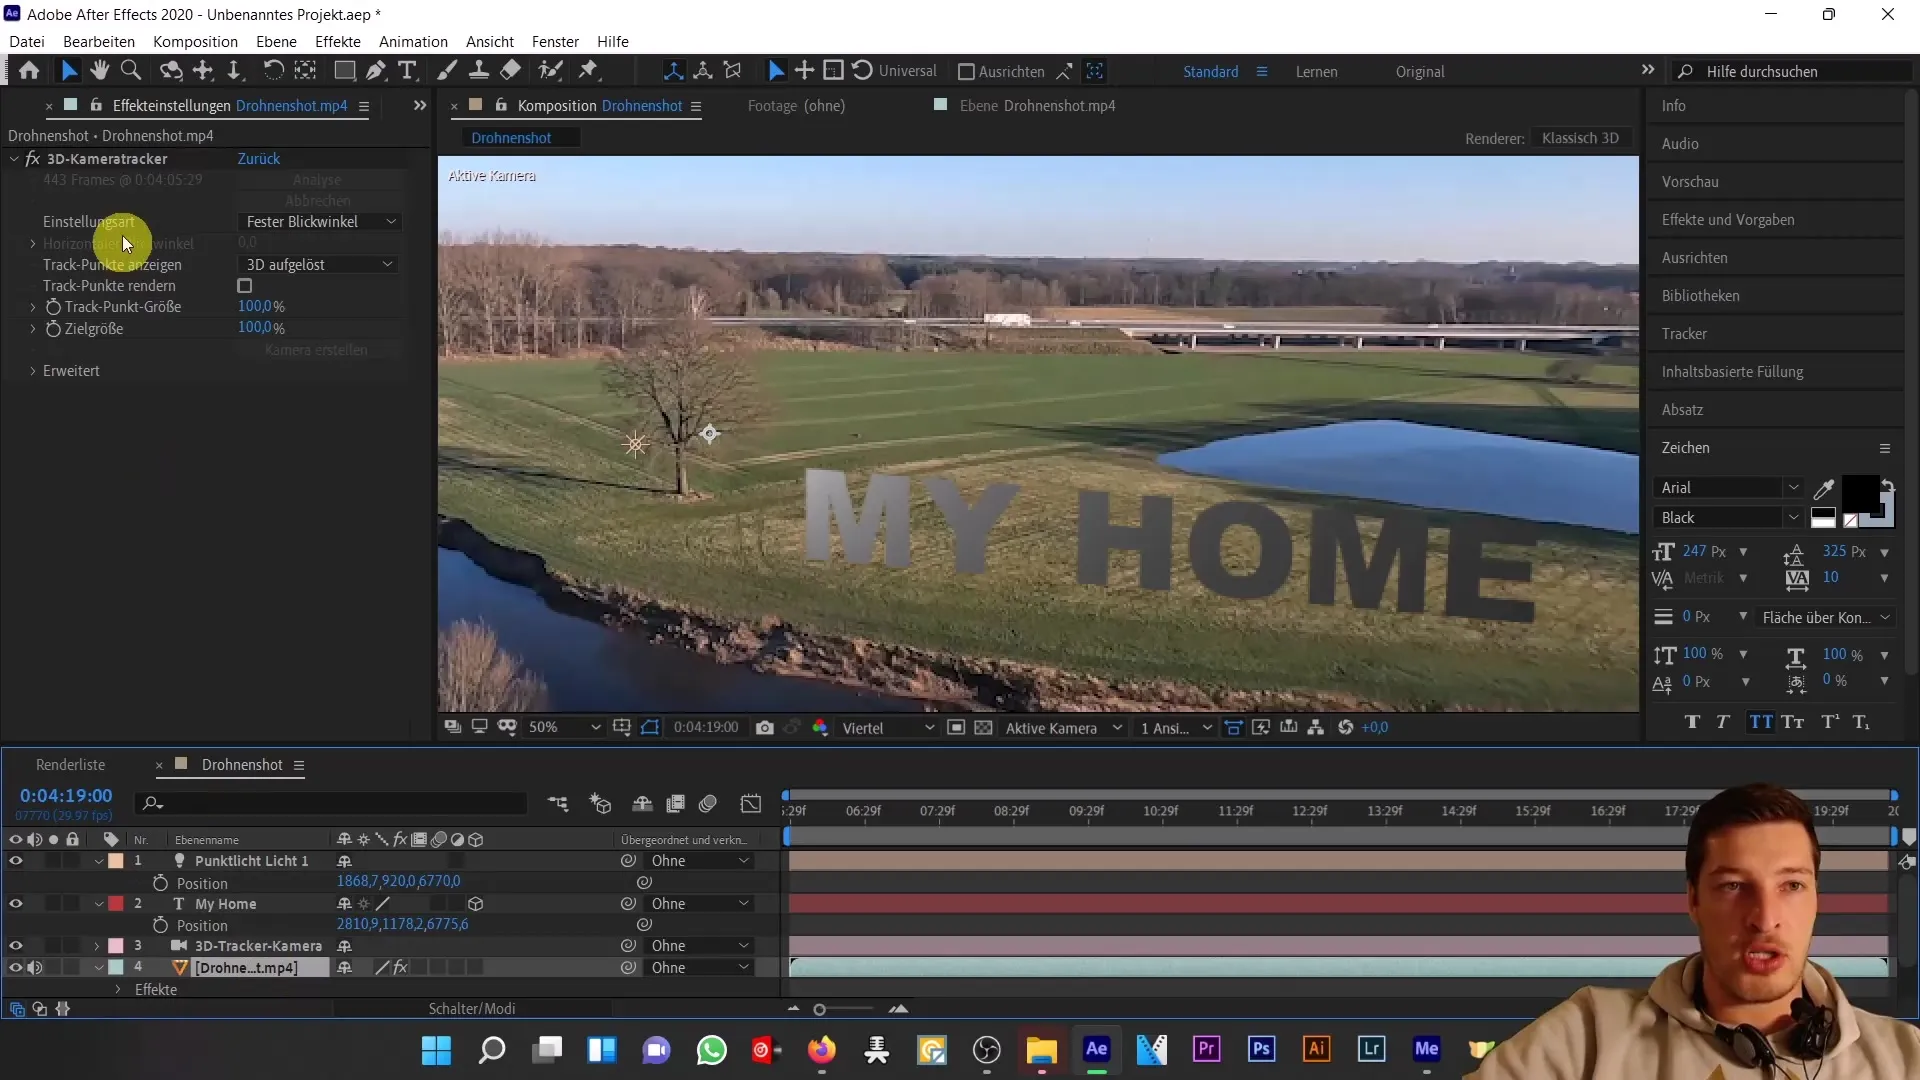Expand the Erweitert section in effect panel
1920x1080 pixels.
tap(32, 371)
